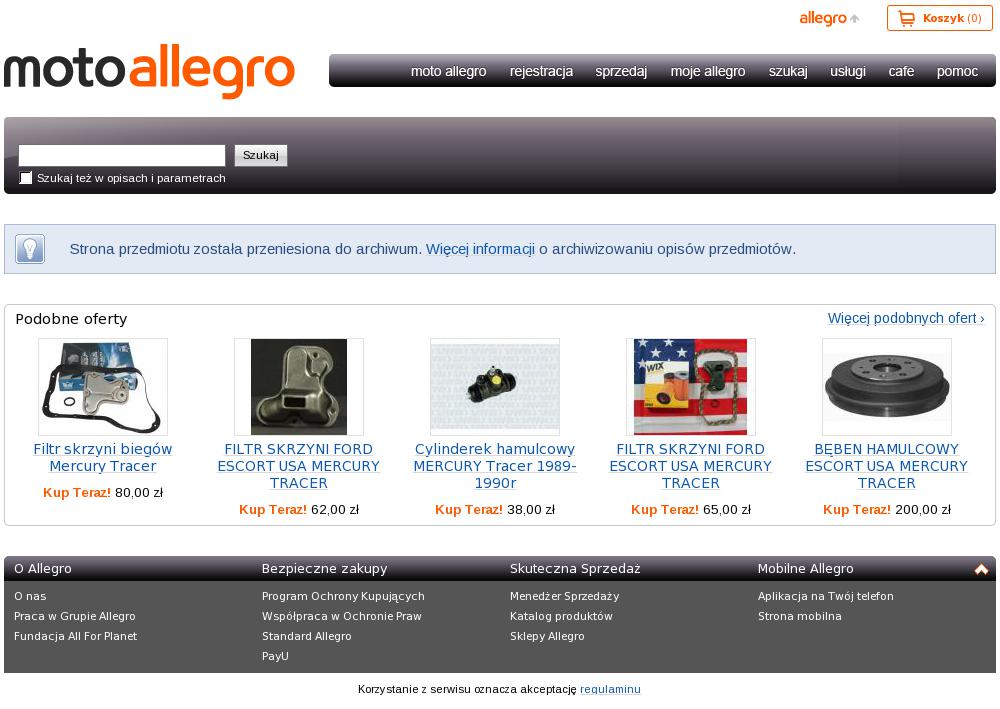Open BĘBEN HAMULCOWY ESCORT USA listing link
This screenshot has width=1000, height=709.
point(886,466)
